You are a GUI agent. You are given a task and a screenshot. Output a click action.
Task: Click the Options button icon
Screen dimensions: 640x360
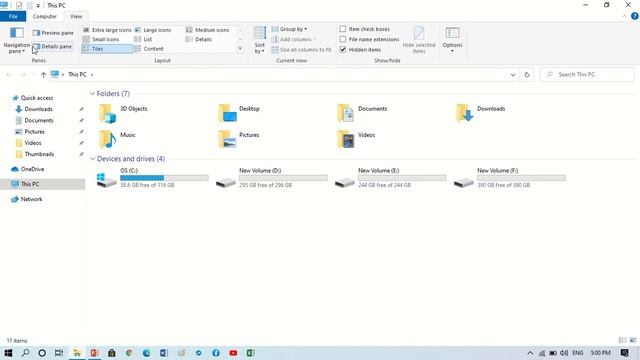452,33
